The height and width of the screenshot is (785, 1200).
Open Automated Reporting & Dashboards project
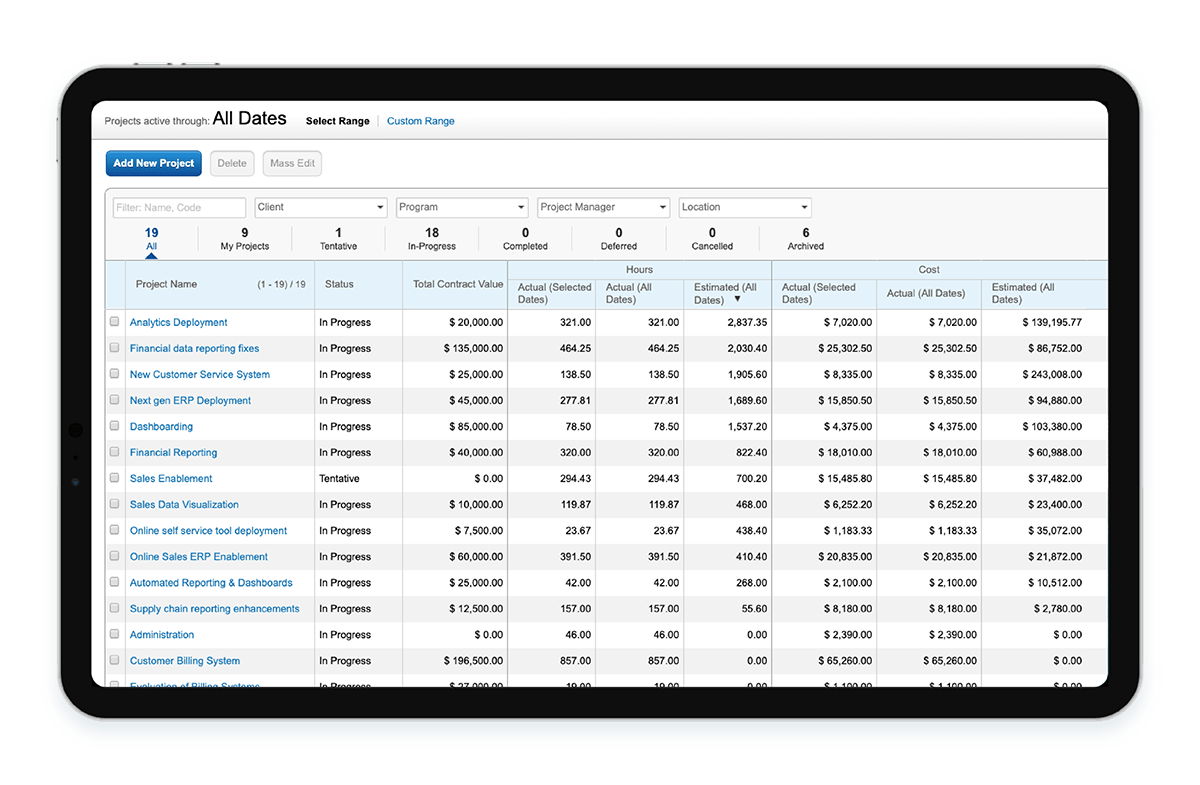pos(211,582)
